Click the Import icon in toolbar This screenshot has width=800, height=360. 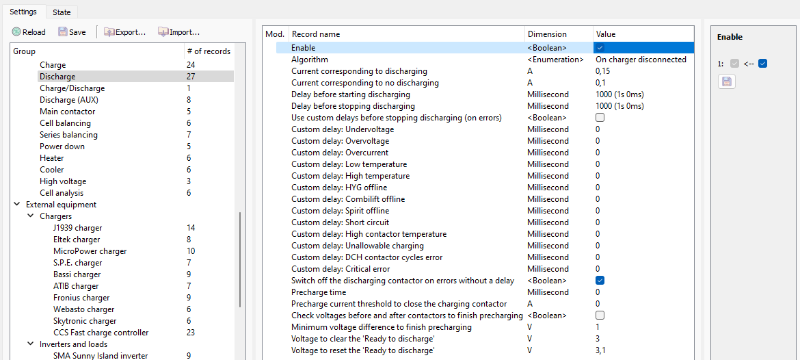click(163, 32)
